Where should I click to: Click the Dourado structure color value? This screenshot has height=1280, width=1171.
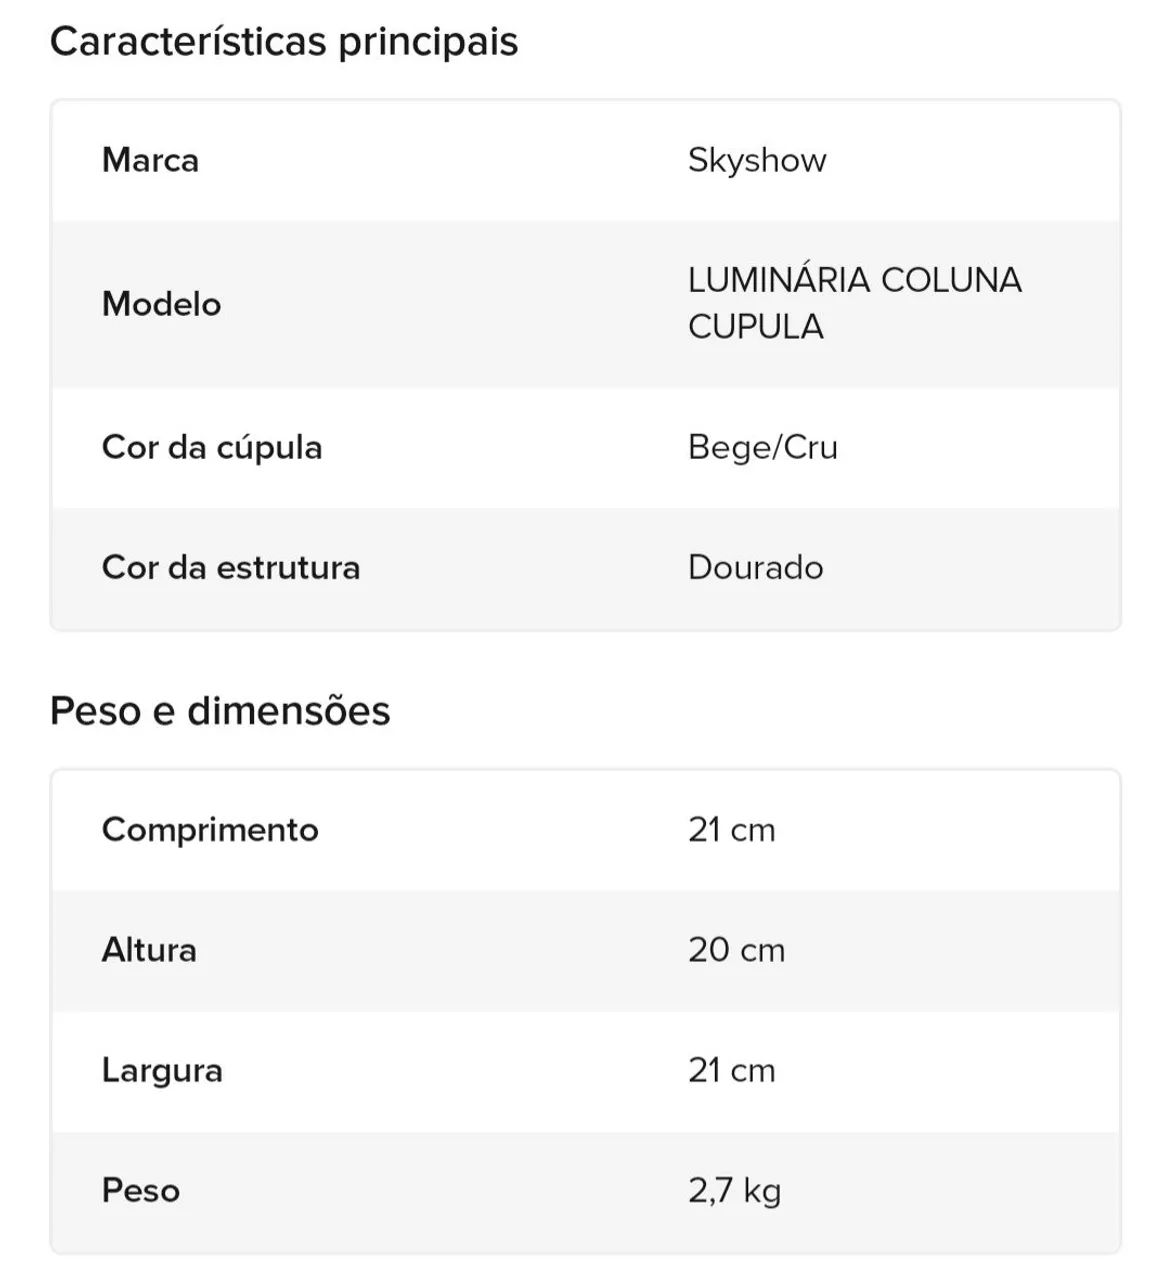pos(756,568)
